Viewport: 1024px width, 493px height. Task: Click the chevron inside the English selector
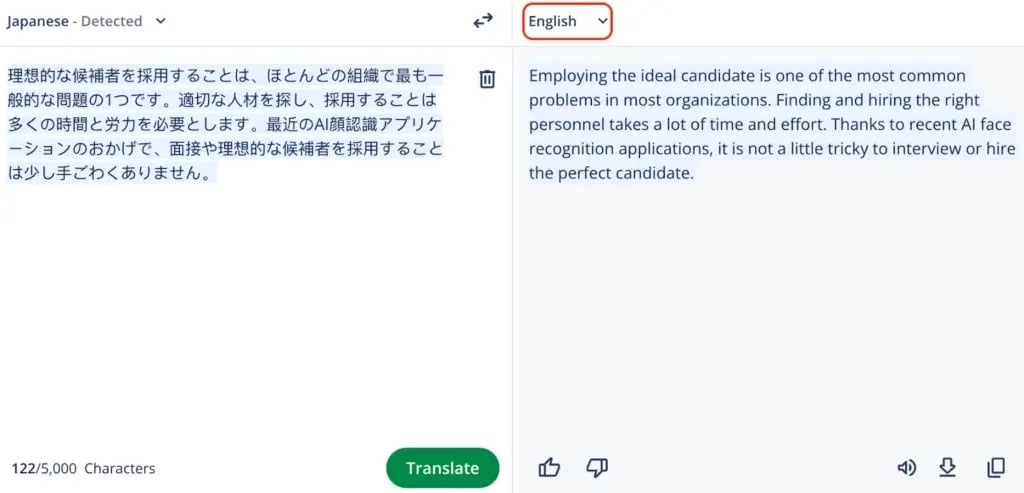[x=602, y=21]
